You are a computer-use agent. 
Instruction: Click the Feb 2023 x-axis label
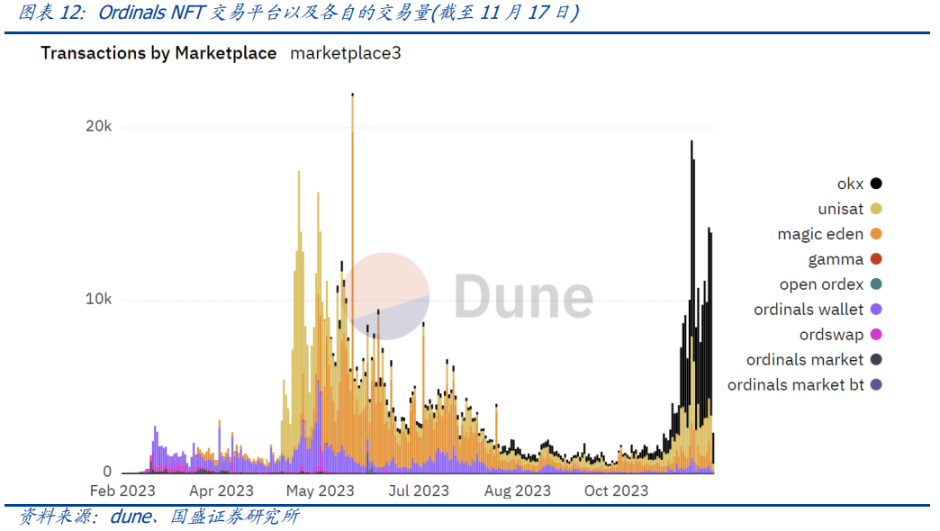tap(122, 491)
